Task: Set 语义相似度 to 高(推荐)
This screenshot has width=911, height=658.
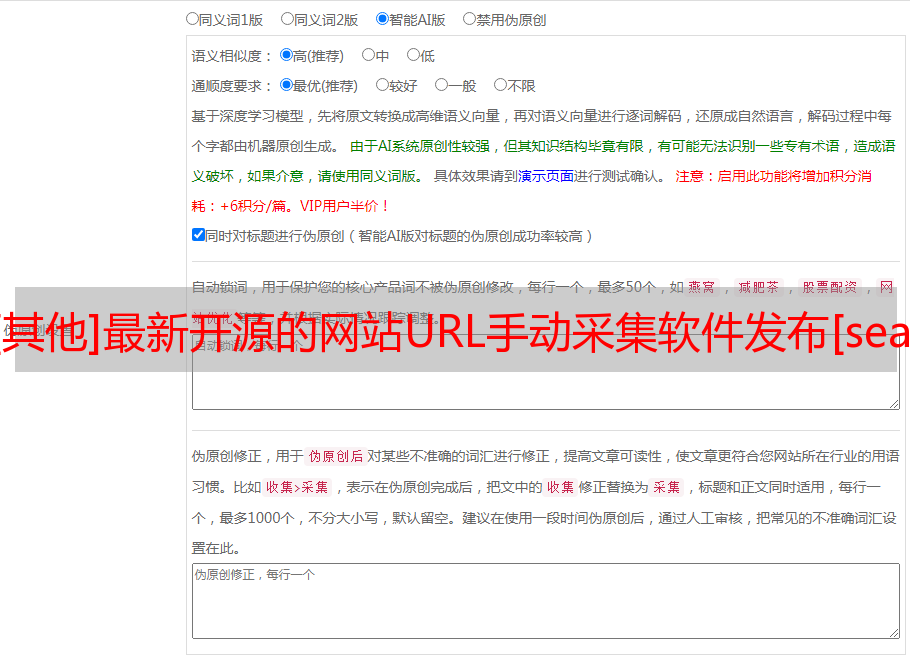Action: tap(286, 55)
